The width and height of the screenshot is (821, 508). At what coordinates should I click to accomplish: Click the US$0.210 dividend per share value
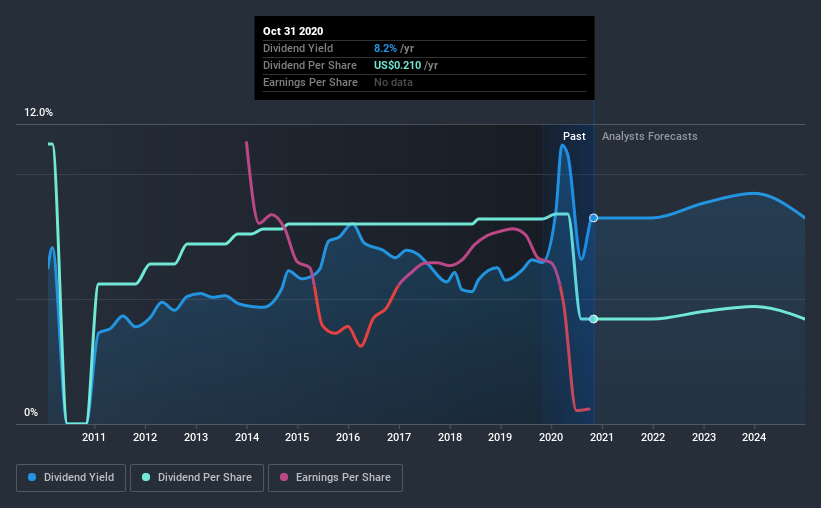pos(397,65)
